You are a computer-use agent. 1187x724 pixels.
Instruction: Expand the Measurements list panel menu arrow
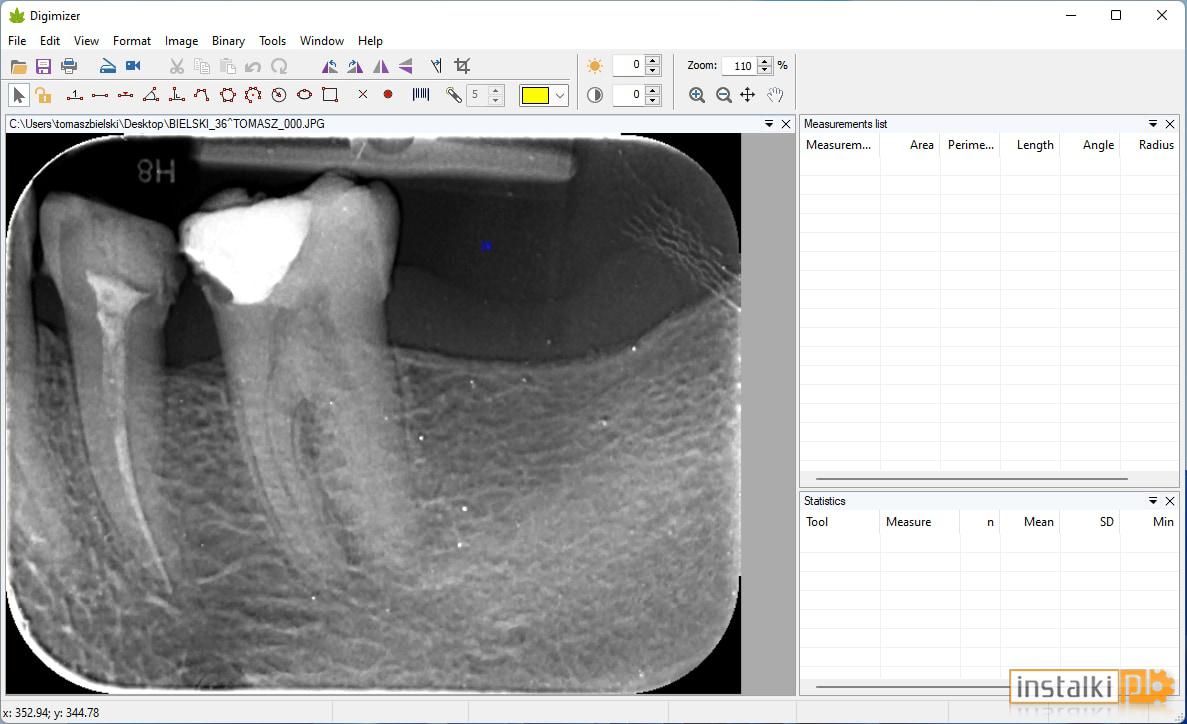(1152, 123)
